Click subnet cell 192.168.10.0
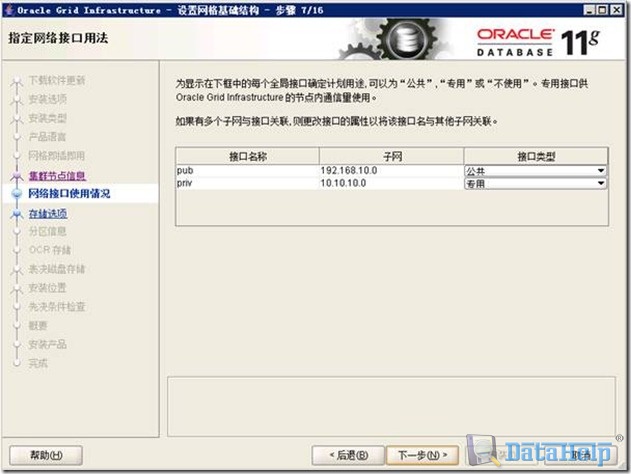Screen dimensions: 631x474 click(391, 171)
